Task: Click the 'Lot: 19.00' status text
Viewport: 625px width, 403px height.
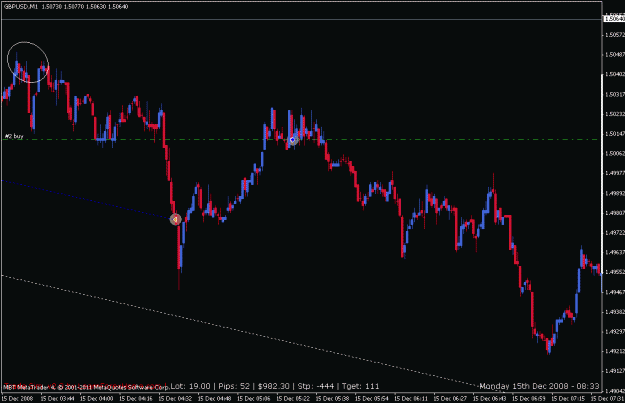Action: point(191,386)
